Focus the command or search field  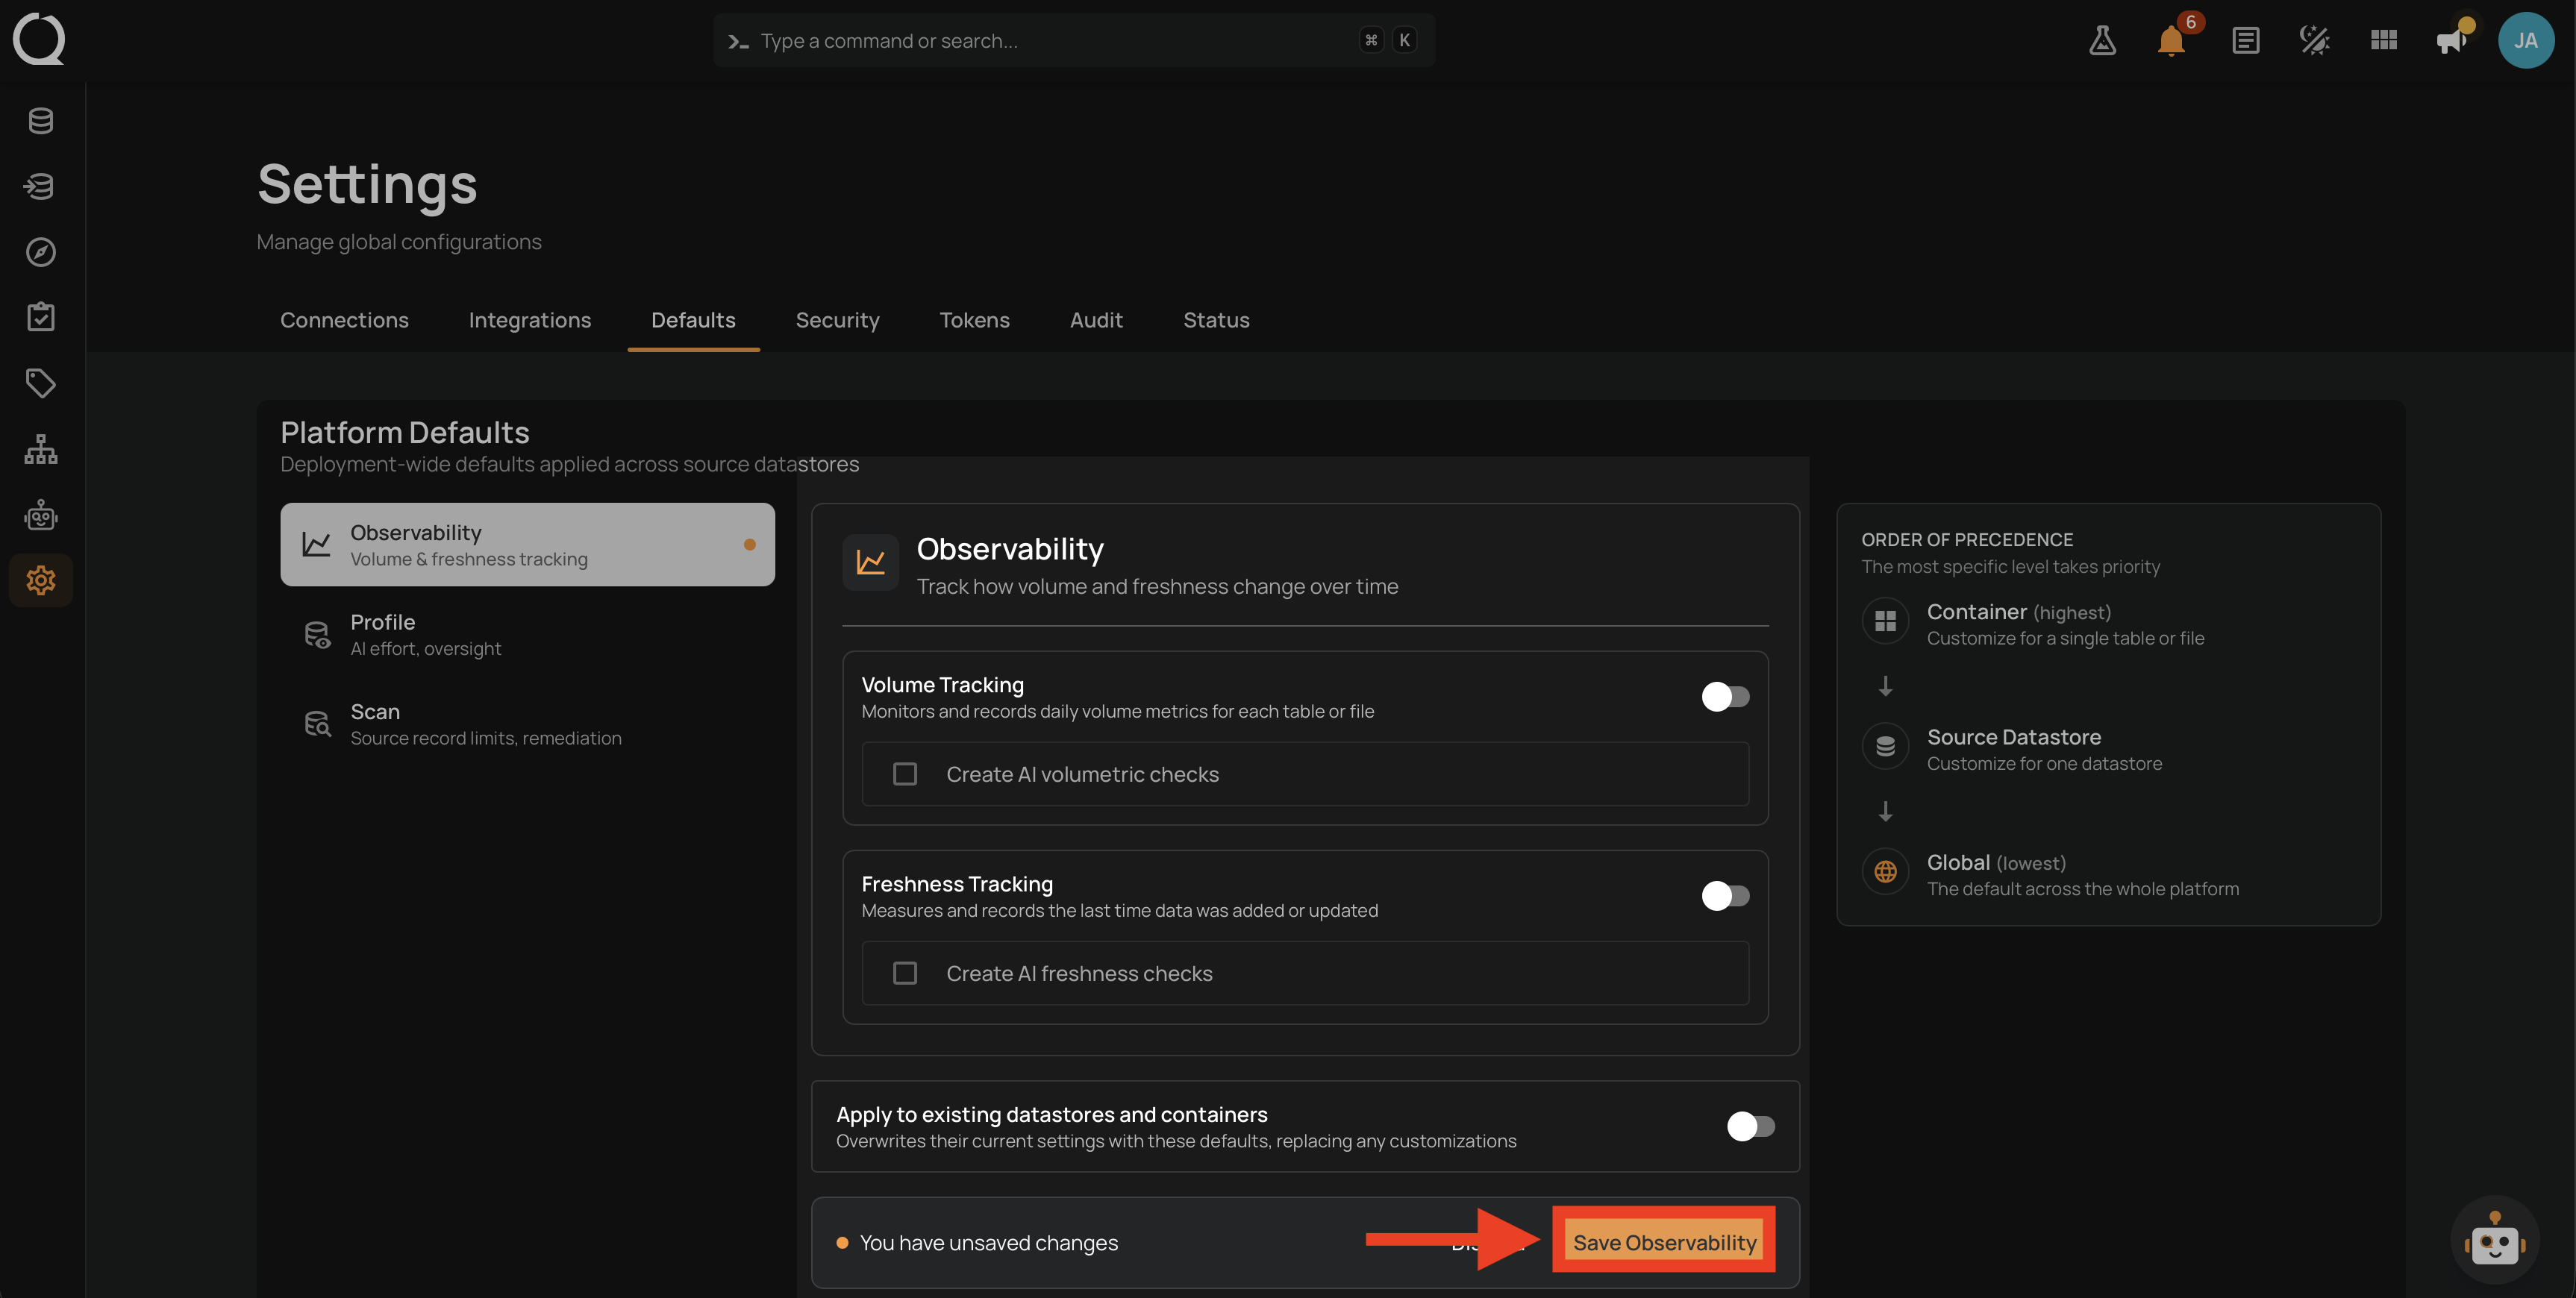pyautogui.click(x=1074, y=40)
